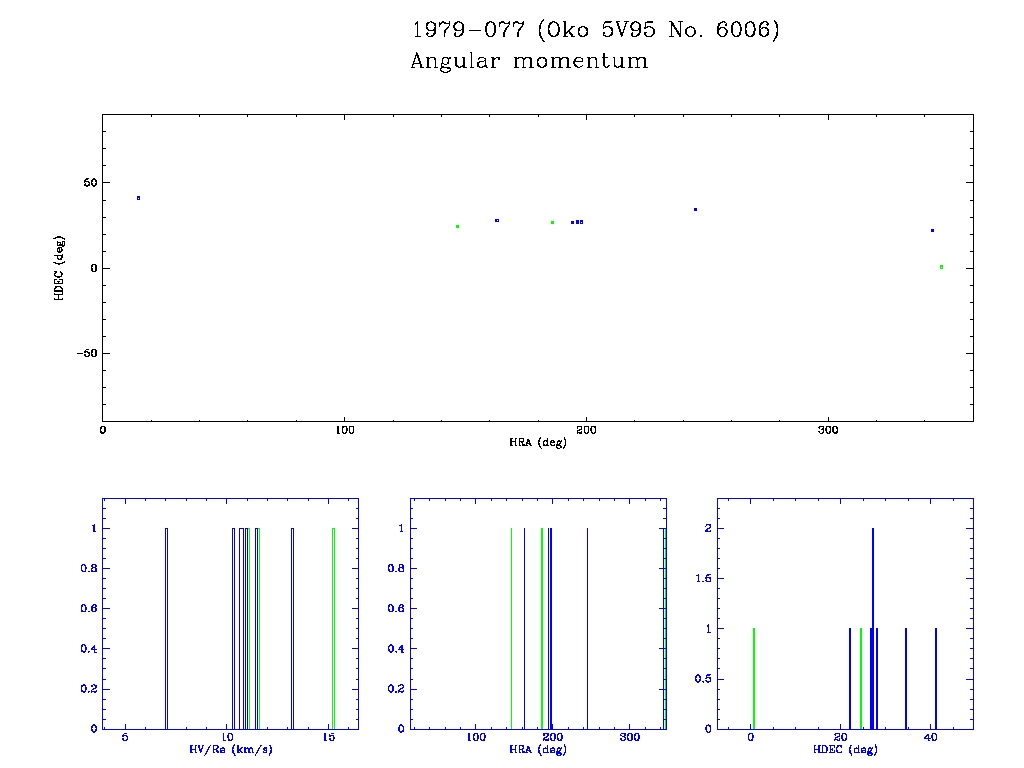Click the "1.5" tick label on the HDEC histogram
Screen dimensions: 1024x768
(703, 579)
